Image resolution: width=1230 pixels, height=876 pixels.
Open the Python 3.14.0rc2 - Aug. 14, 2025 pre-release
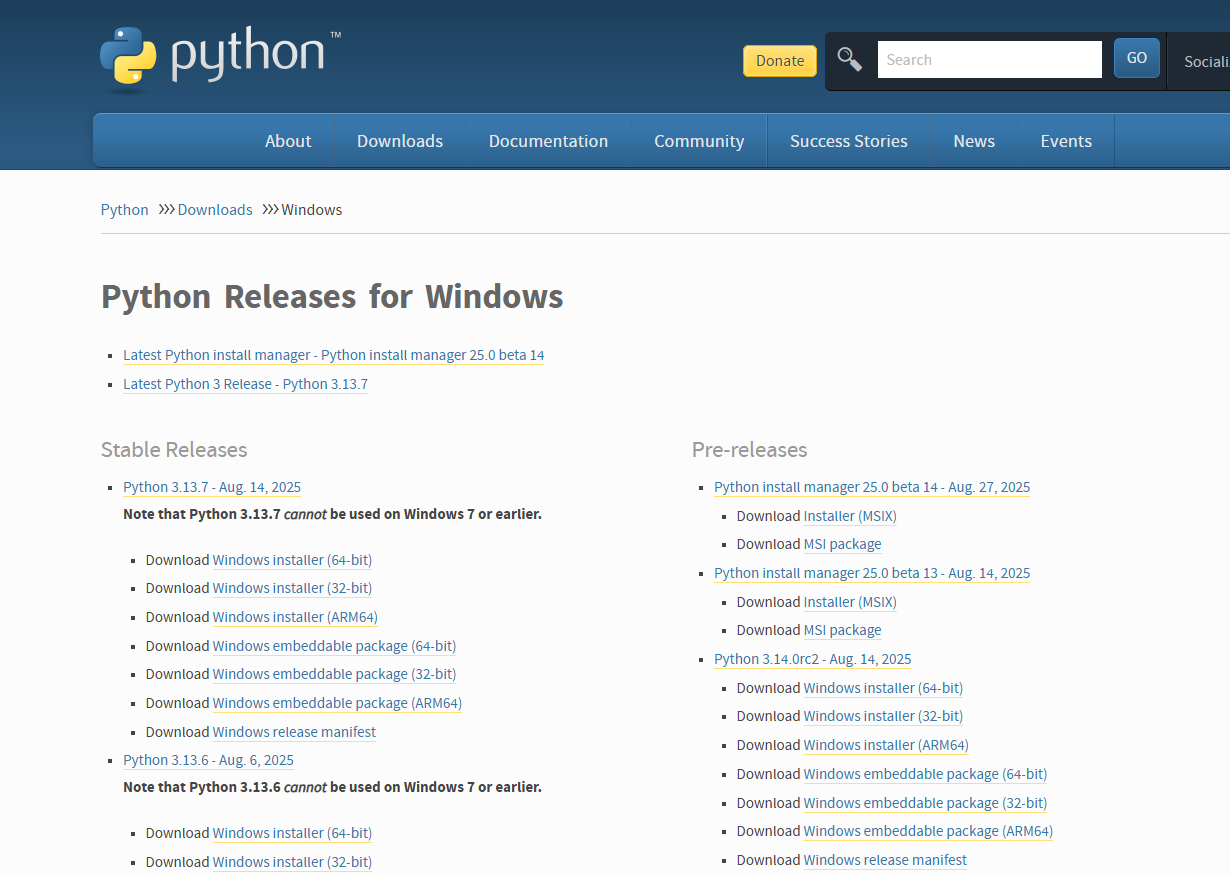tap(813, 659)
